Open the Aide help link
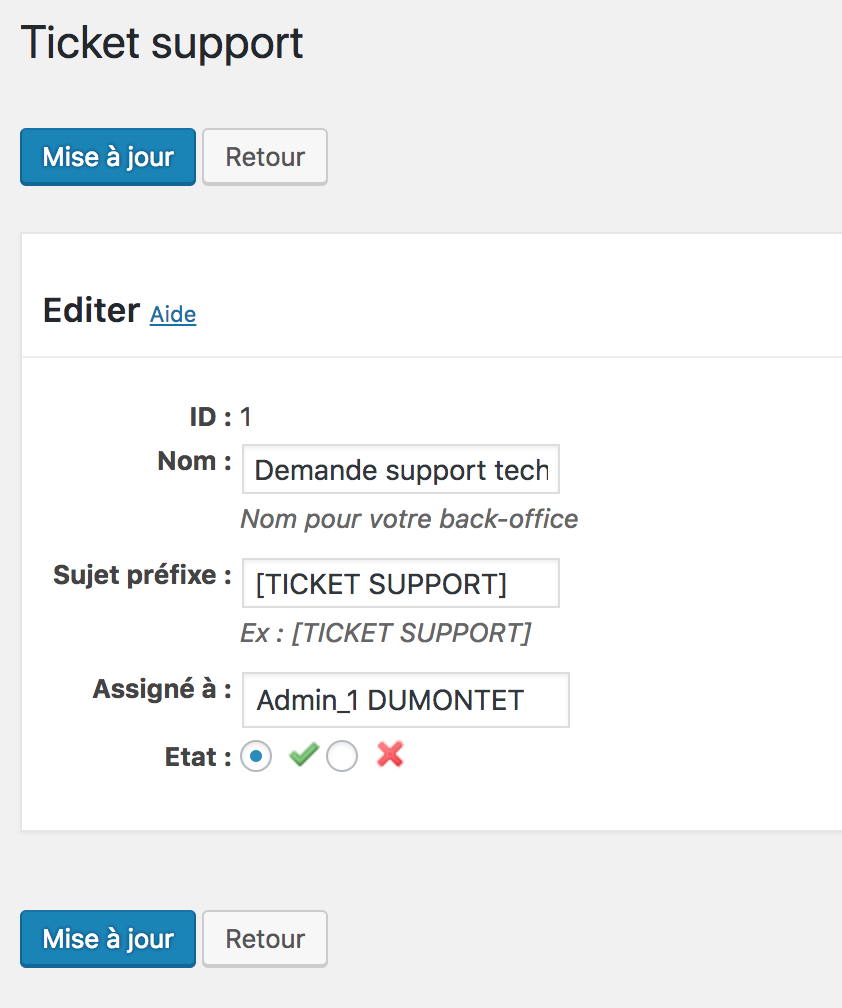The height and width of the screenshot is (1008, 842). point(173,314)
